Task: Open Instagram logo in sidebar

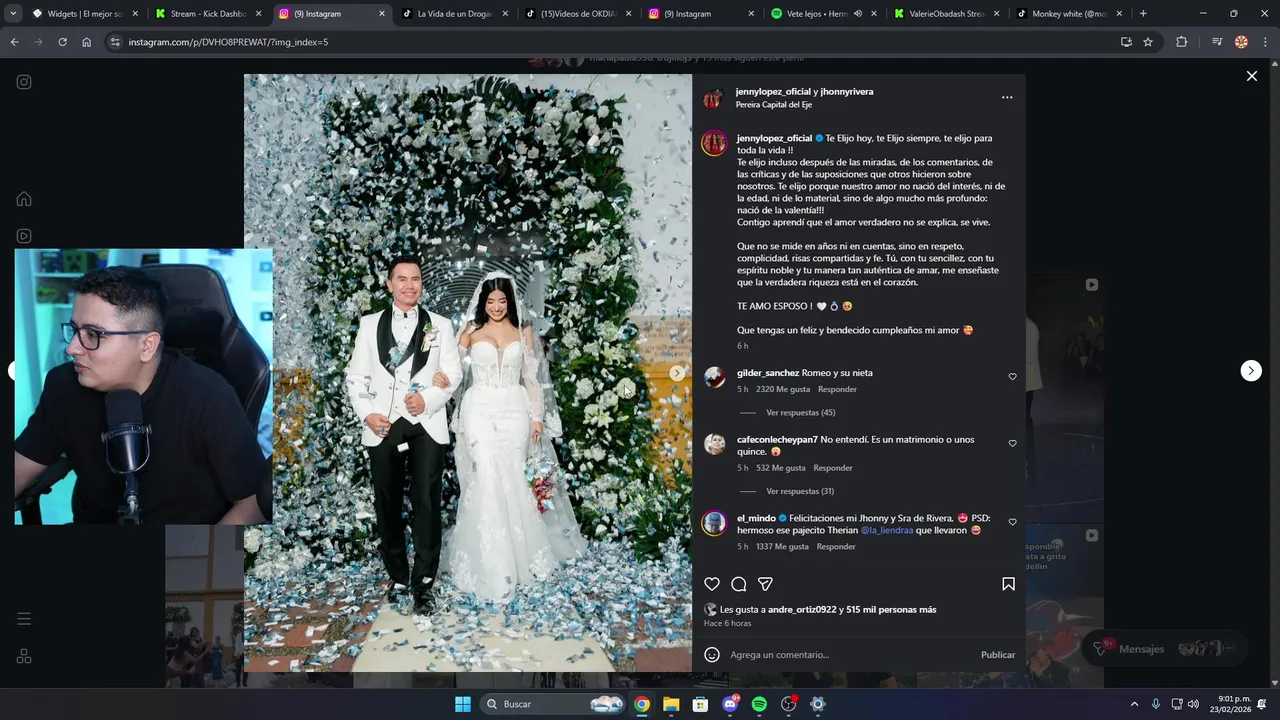Action: click(x=24, y=82)
